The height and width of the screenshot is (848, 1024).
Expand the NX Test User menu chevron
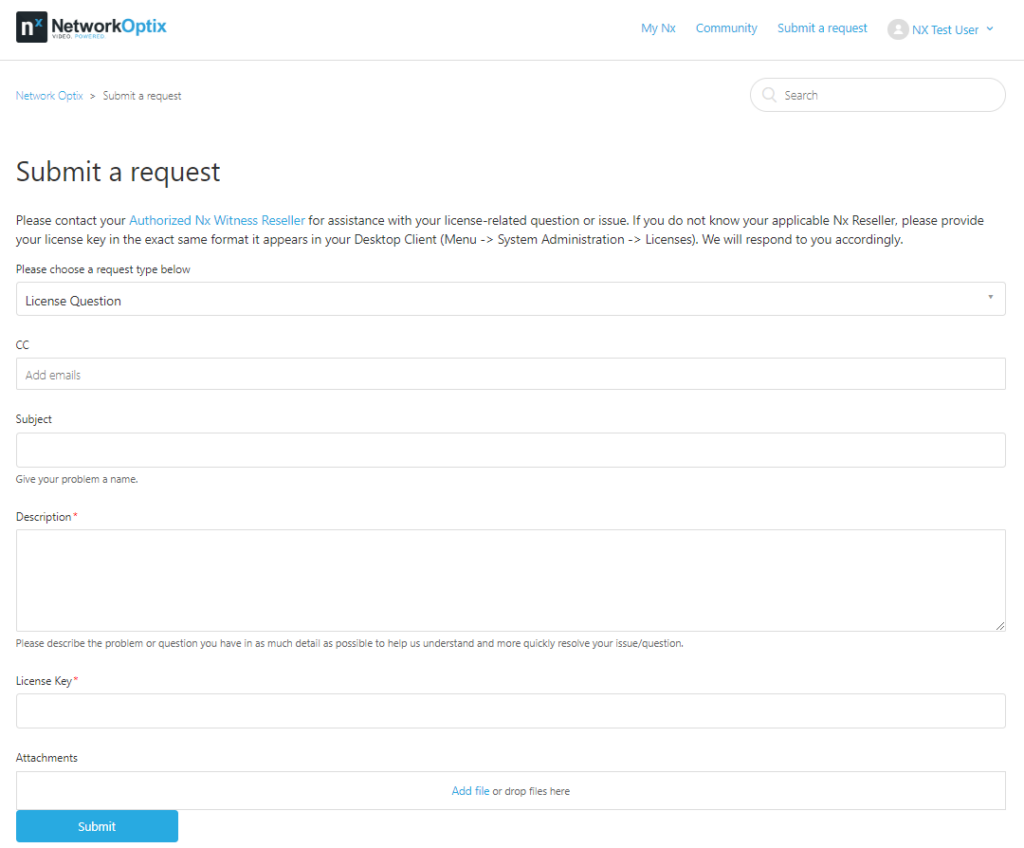(x=989, y=29)
